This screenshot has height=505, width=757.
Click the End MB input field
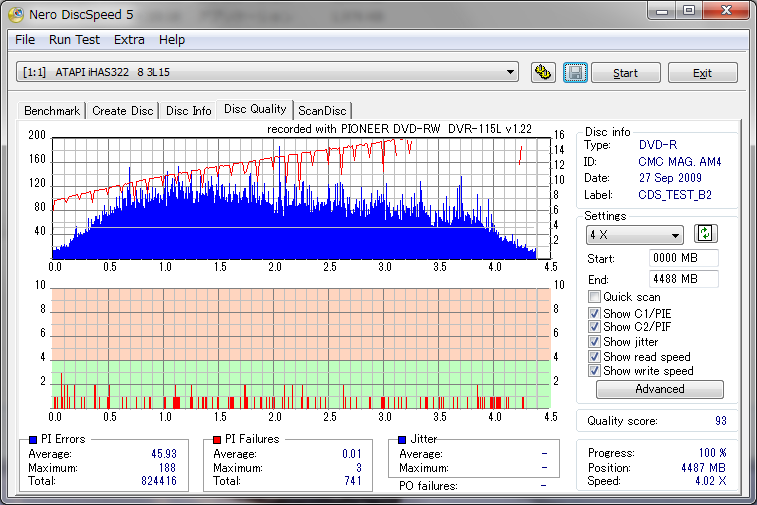coord(683,278)
